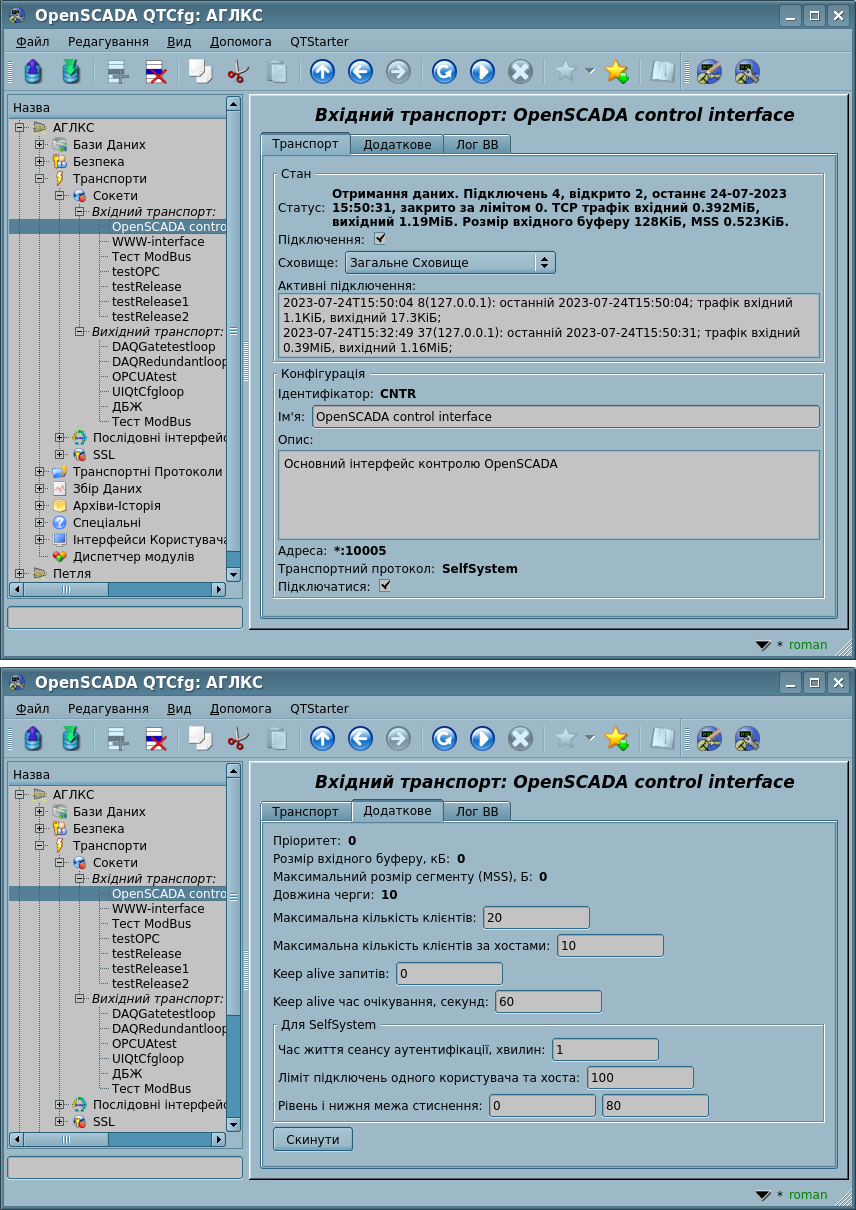The width and height of the screenshot is (856, 1210).
Task: Click the add-to-favorites star icon in the upper window
Action: (x=616, y=72)
